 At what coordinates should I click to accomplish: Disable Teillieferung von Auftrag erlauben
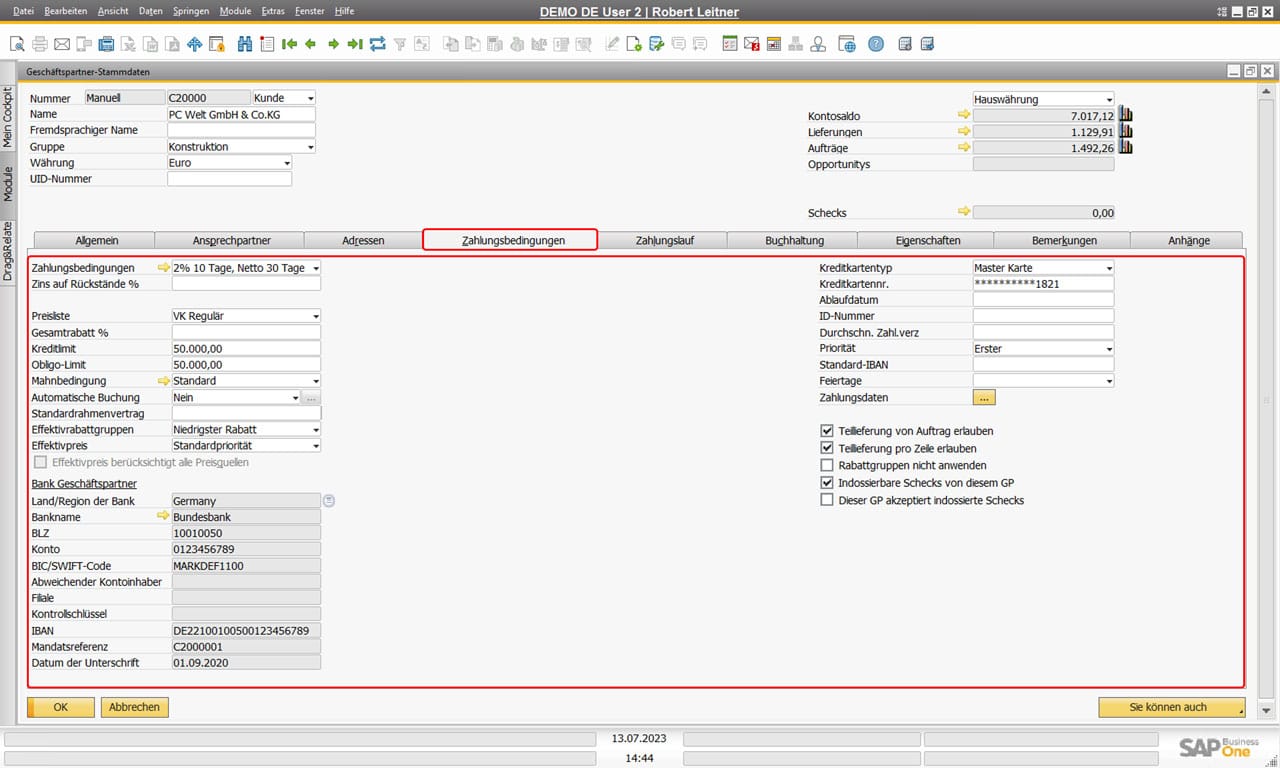click(x=827, y=429)
